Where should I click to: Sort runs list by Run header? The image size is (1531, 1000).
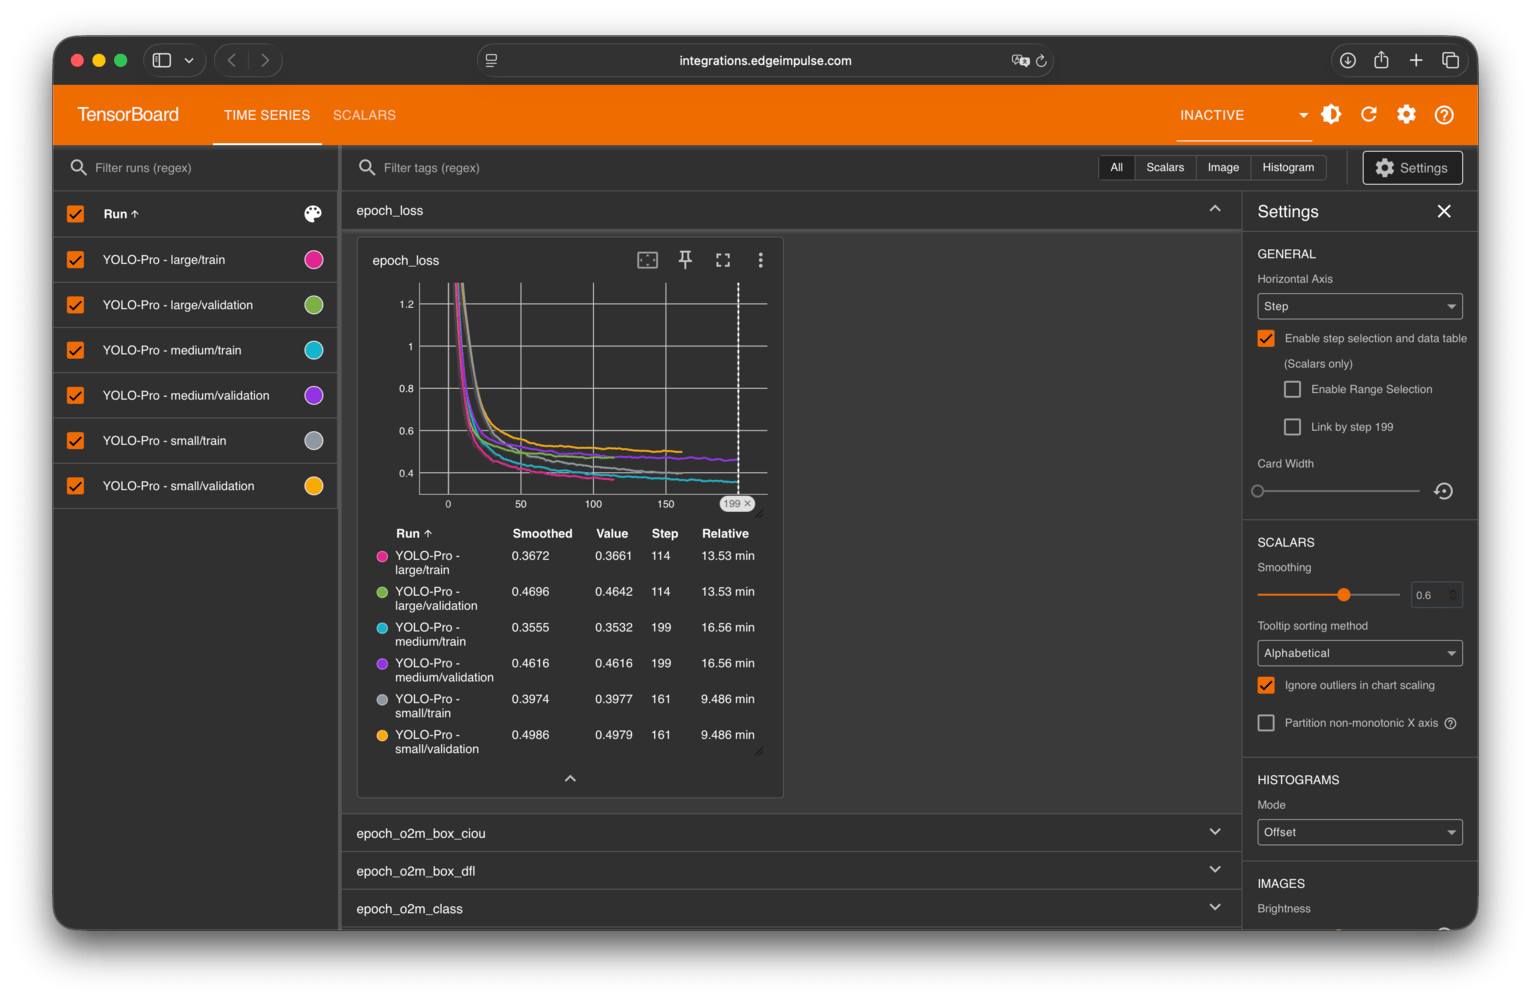tap(121, 214)
